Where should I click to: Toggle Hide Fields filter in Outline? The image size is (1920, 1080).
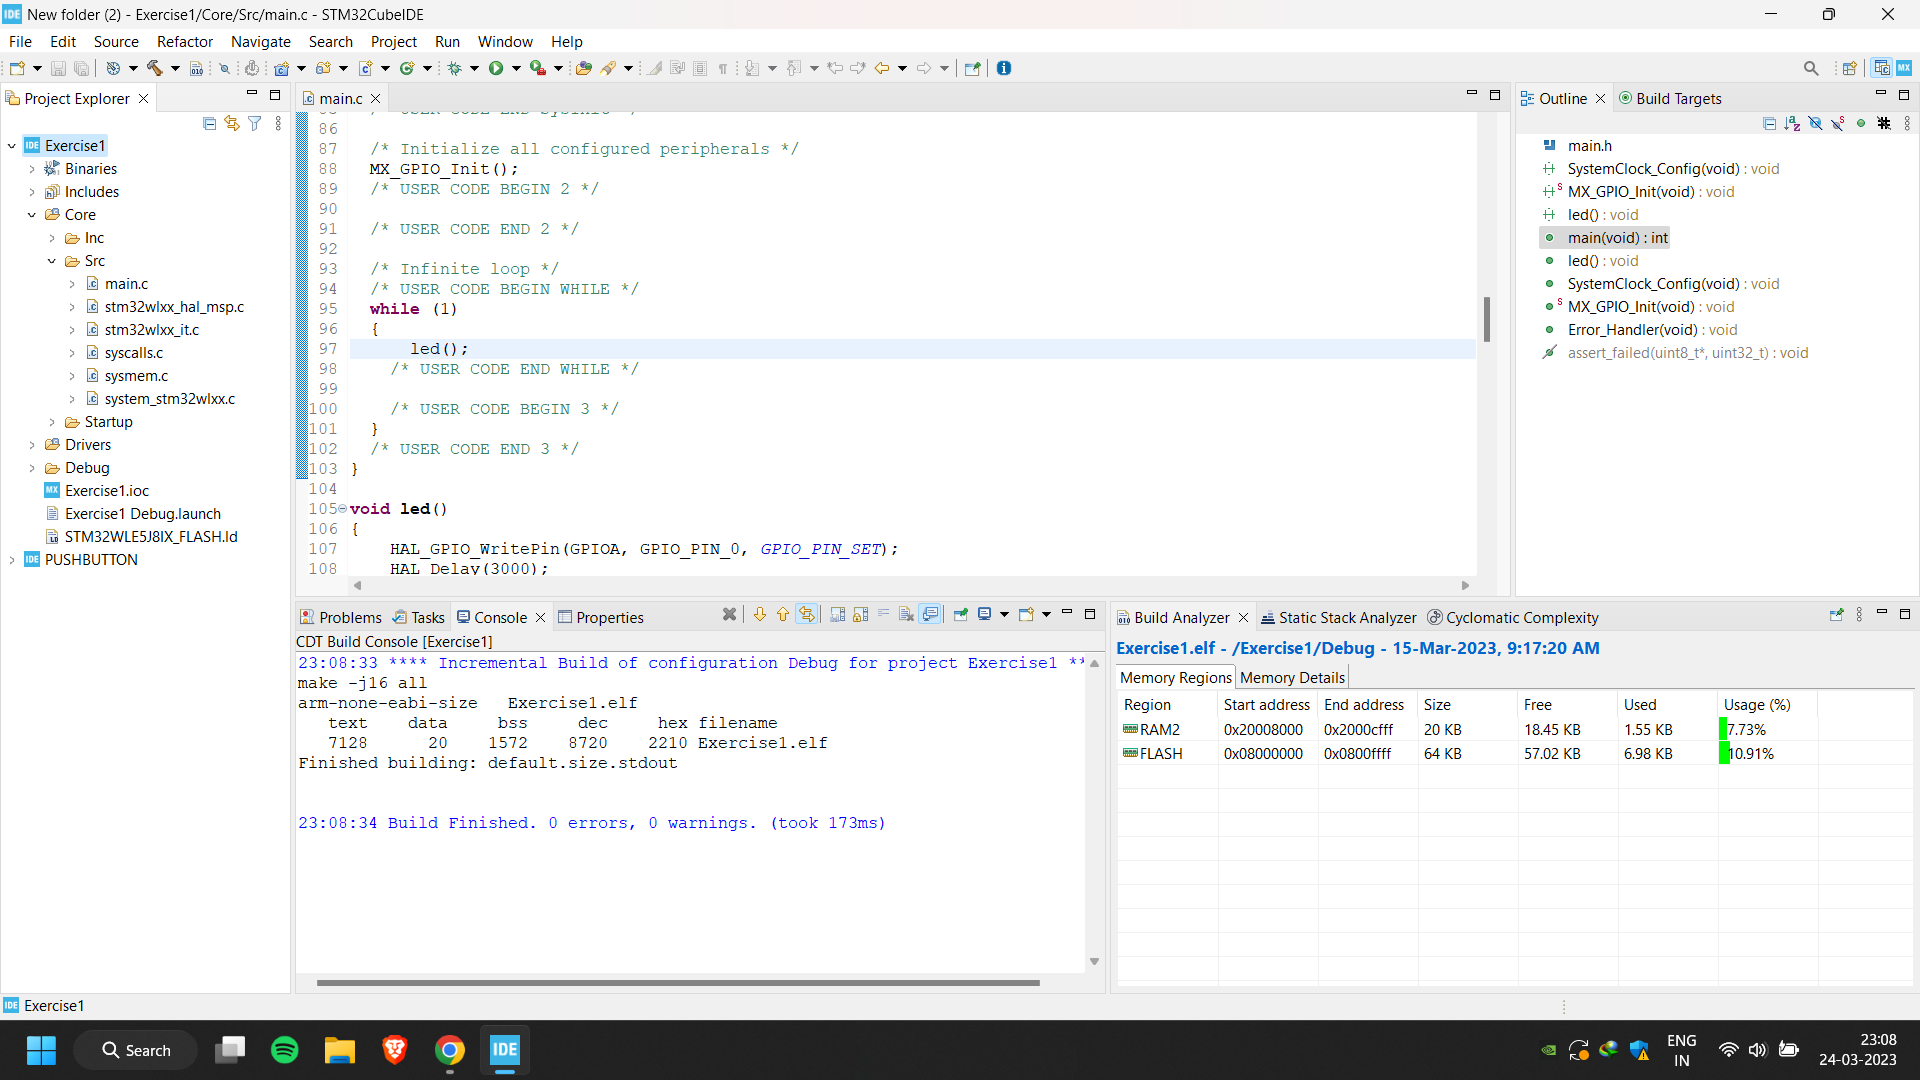pyautogui.click(x=1815, y=124)
